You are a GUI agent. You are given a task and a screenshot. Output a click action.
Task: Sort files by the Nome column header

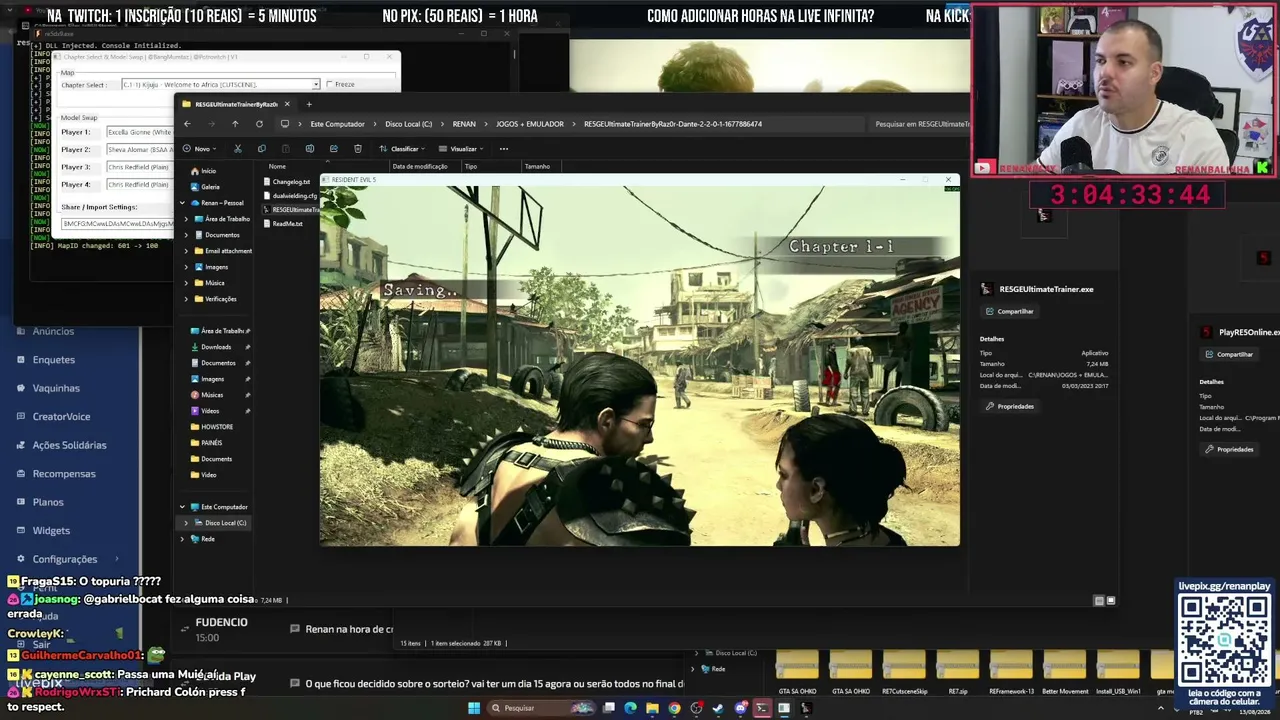277,166
